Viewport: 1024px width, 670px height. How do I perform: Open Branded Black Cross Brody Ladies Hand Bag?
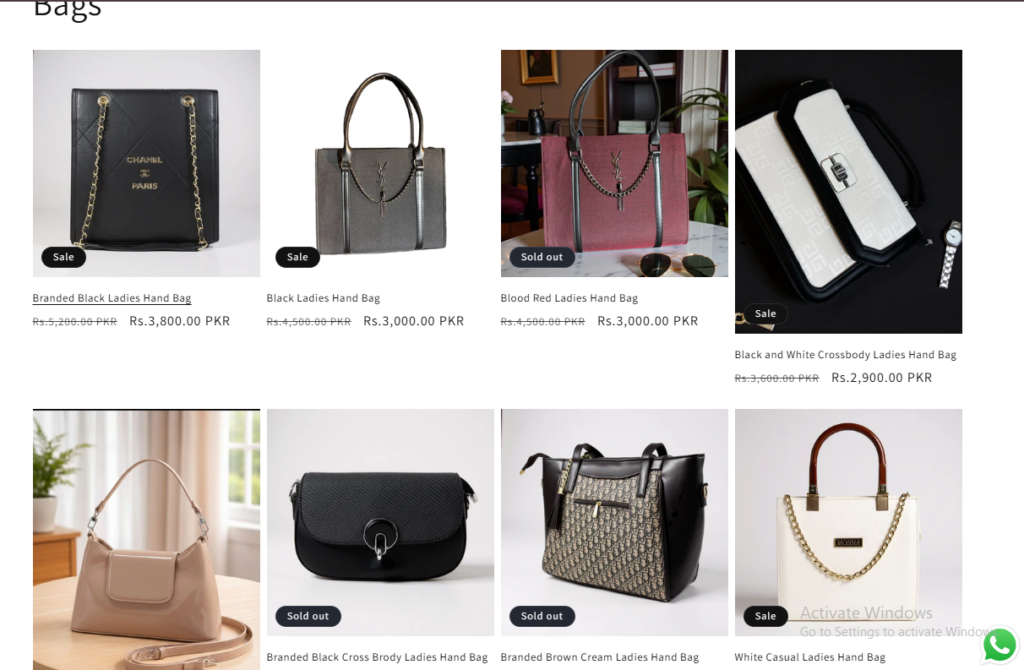point(377,657)
